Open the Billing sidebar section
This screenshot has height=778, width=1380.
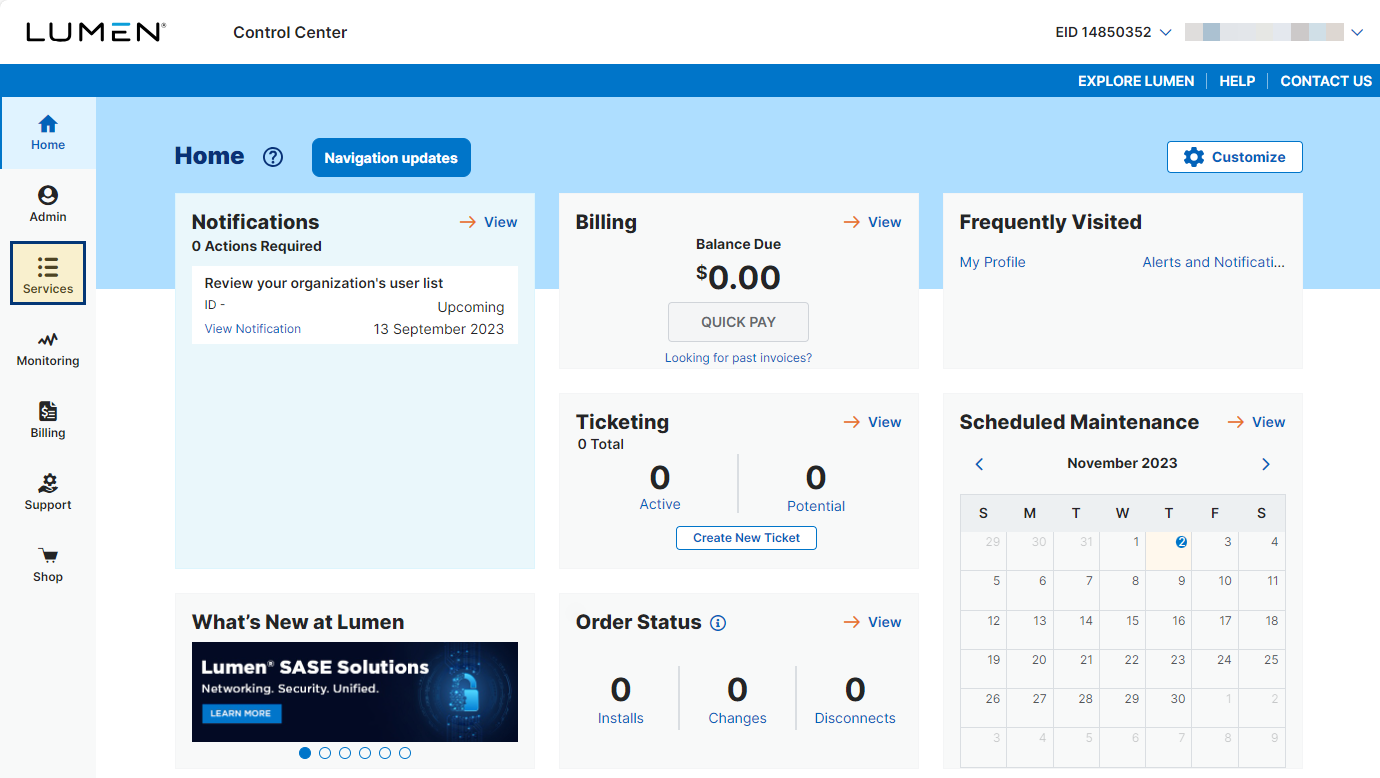(x=48, y=421)
